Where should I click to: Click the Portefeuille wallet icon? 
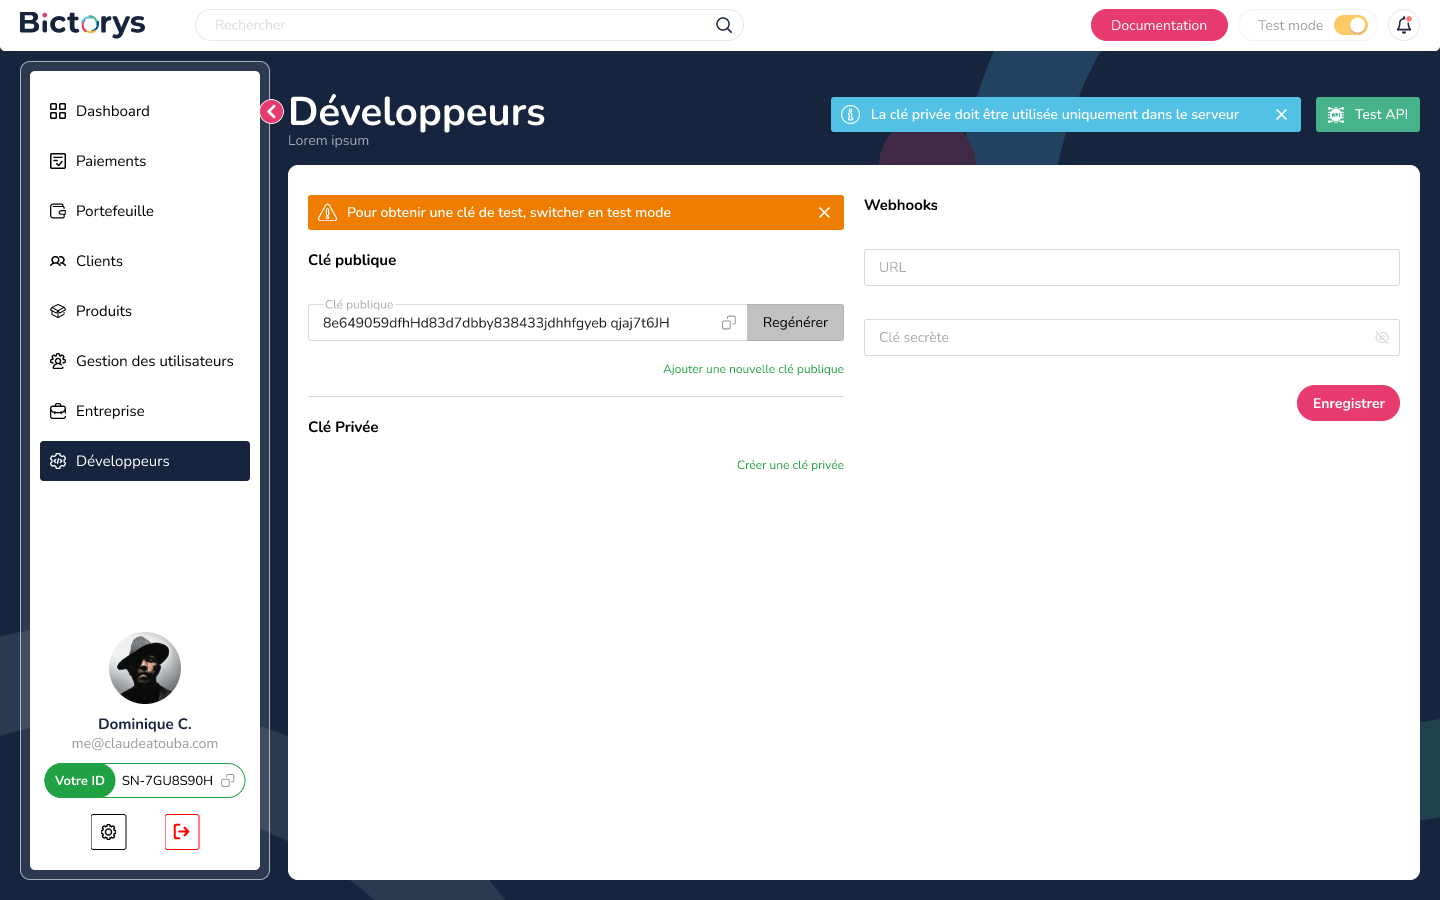click(58, 211)
